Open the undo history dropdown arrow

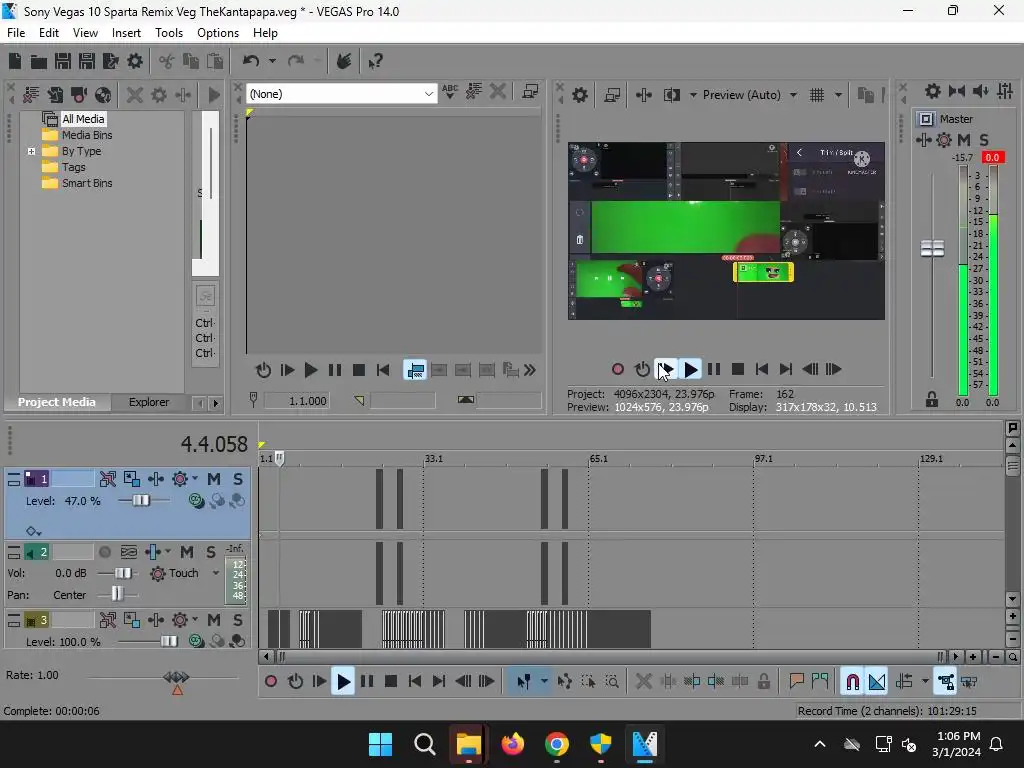point(272,61)
